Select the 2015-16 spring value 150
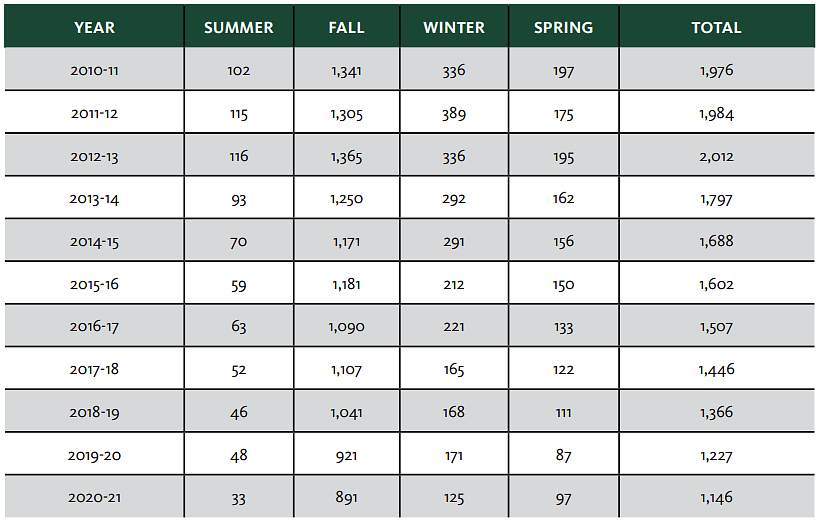This screenshot has width=823, height=526. click(563, 284)
